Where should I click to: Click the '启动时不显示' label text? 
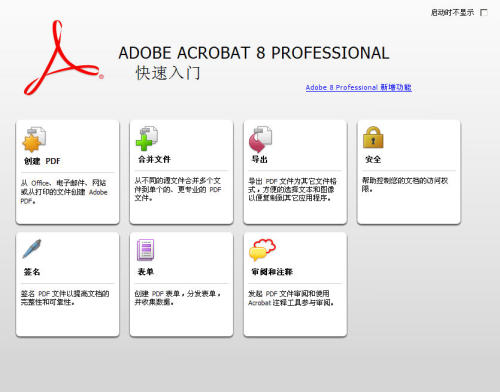452,13
